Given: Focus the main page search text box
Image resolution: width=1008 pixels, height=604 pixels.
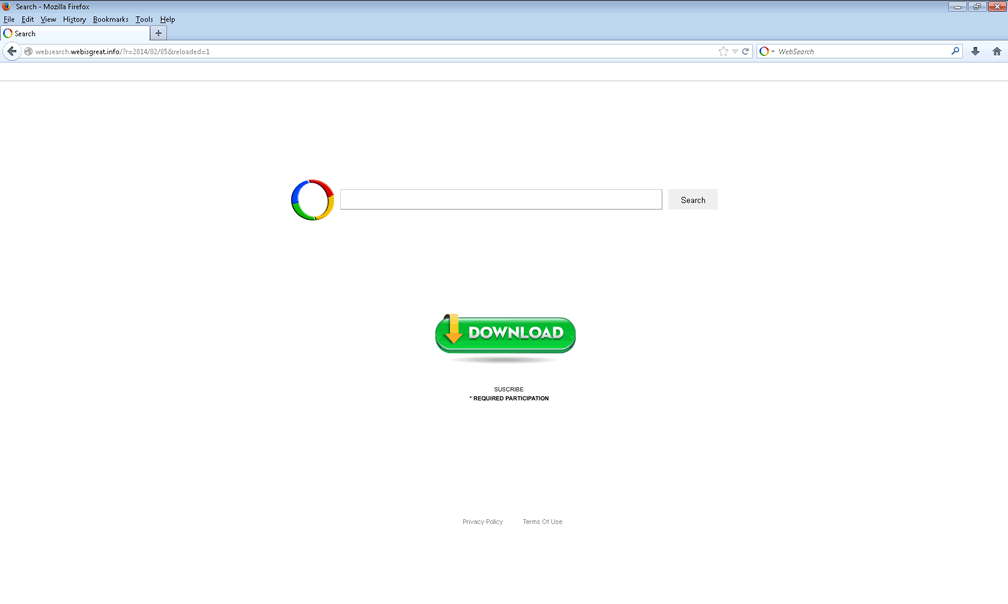Looking at the screenshot, I should pos(500,200).
